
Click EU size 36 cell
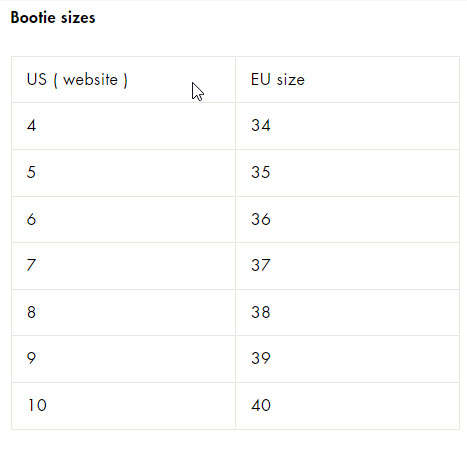[x=348, y=220]
